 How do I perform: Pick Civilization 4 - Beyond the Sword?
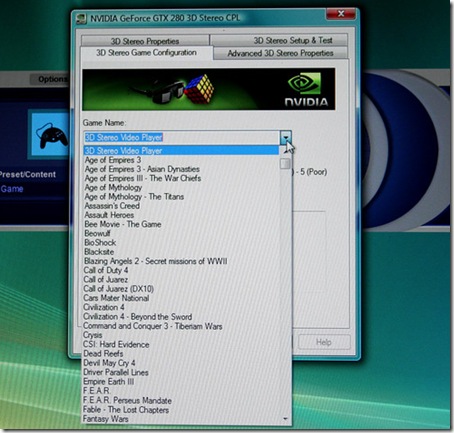point(181,317)
